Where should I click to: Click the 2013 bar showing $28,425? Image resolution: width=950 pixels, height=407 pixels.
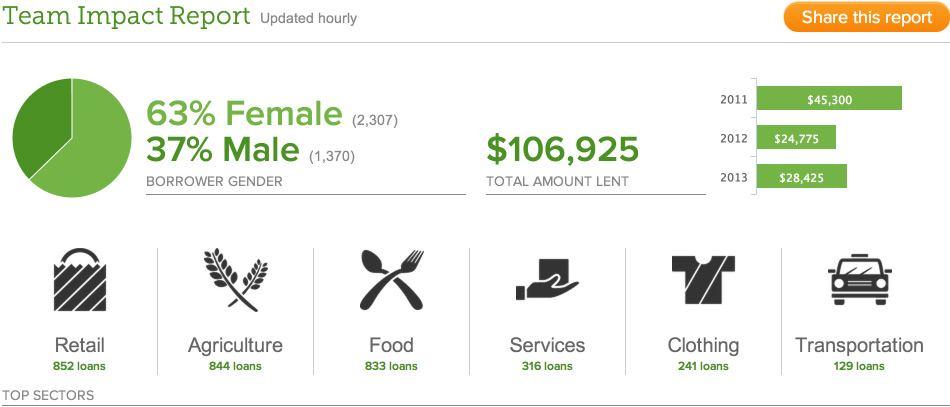(801, 176)
